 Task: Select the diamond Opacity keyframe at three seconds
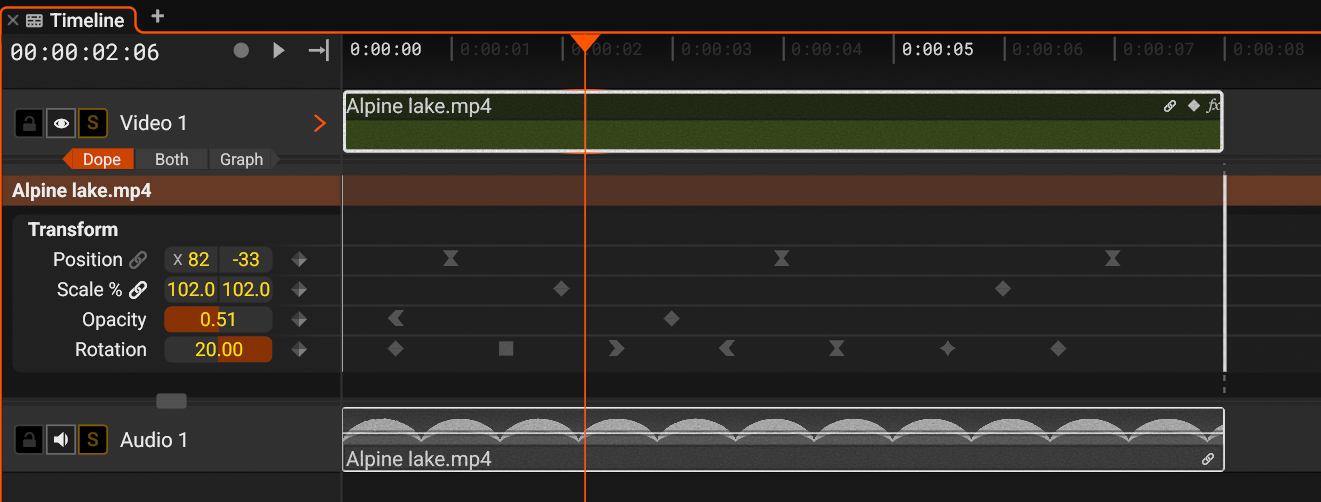point(672,319)
